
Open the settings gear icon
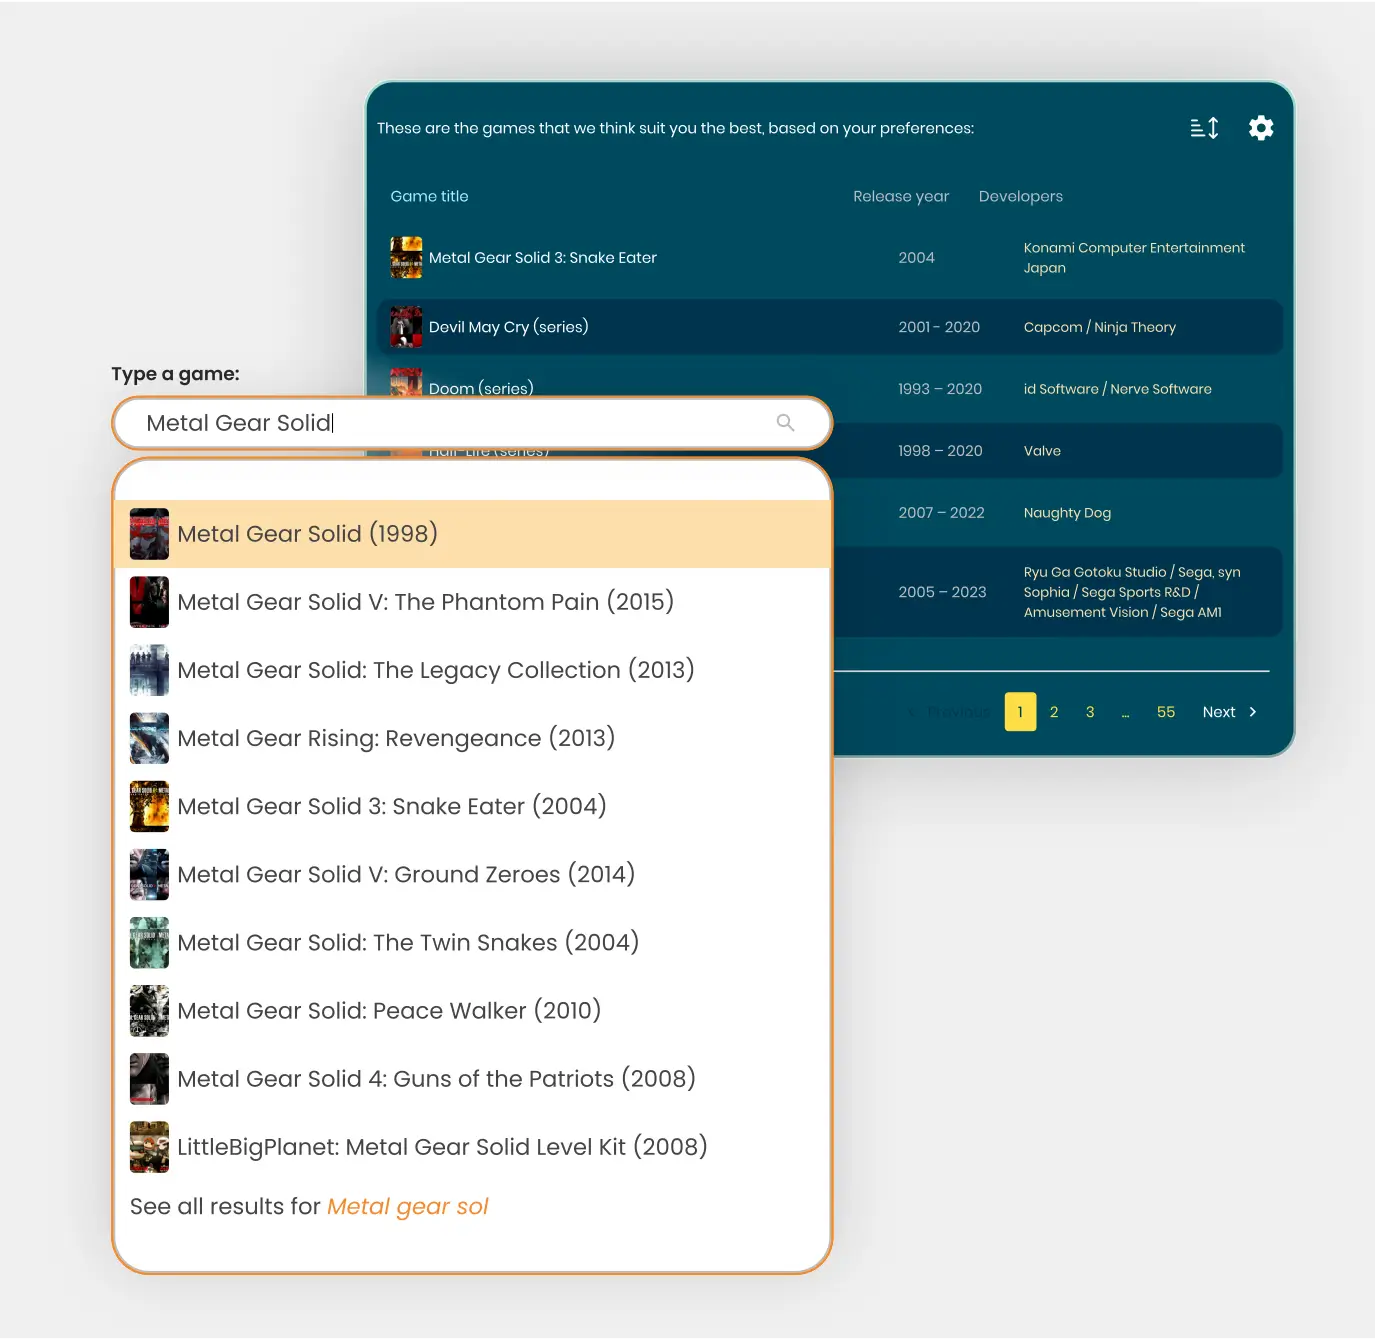(1261, 128)
